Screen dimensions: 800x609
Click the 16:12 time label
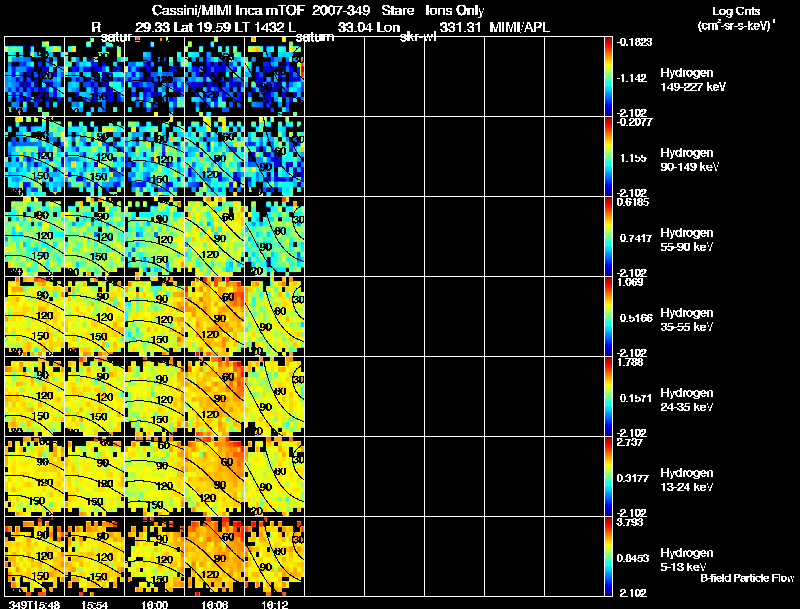point(275,604)
